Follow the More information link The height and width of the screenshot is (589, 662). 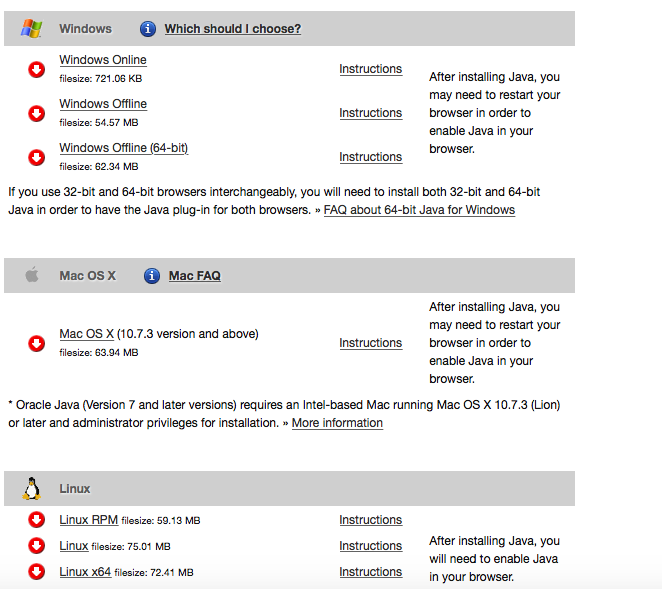(337, 423)
